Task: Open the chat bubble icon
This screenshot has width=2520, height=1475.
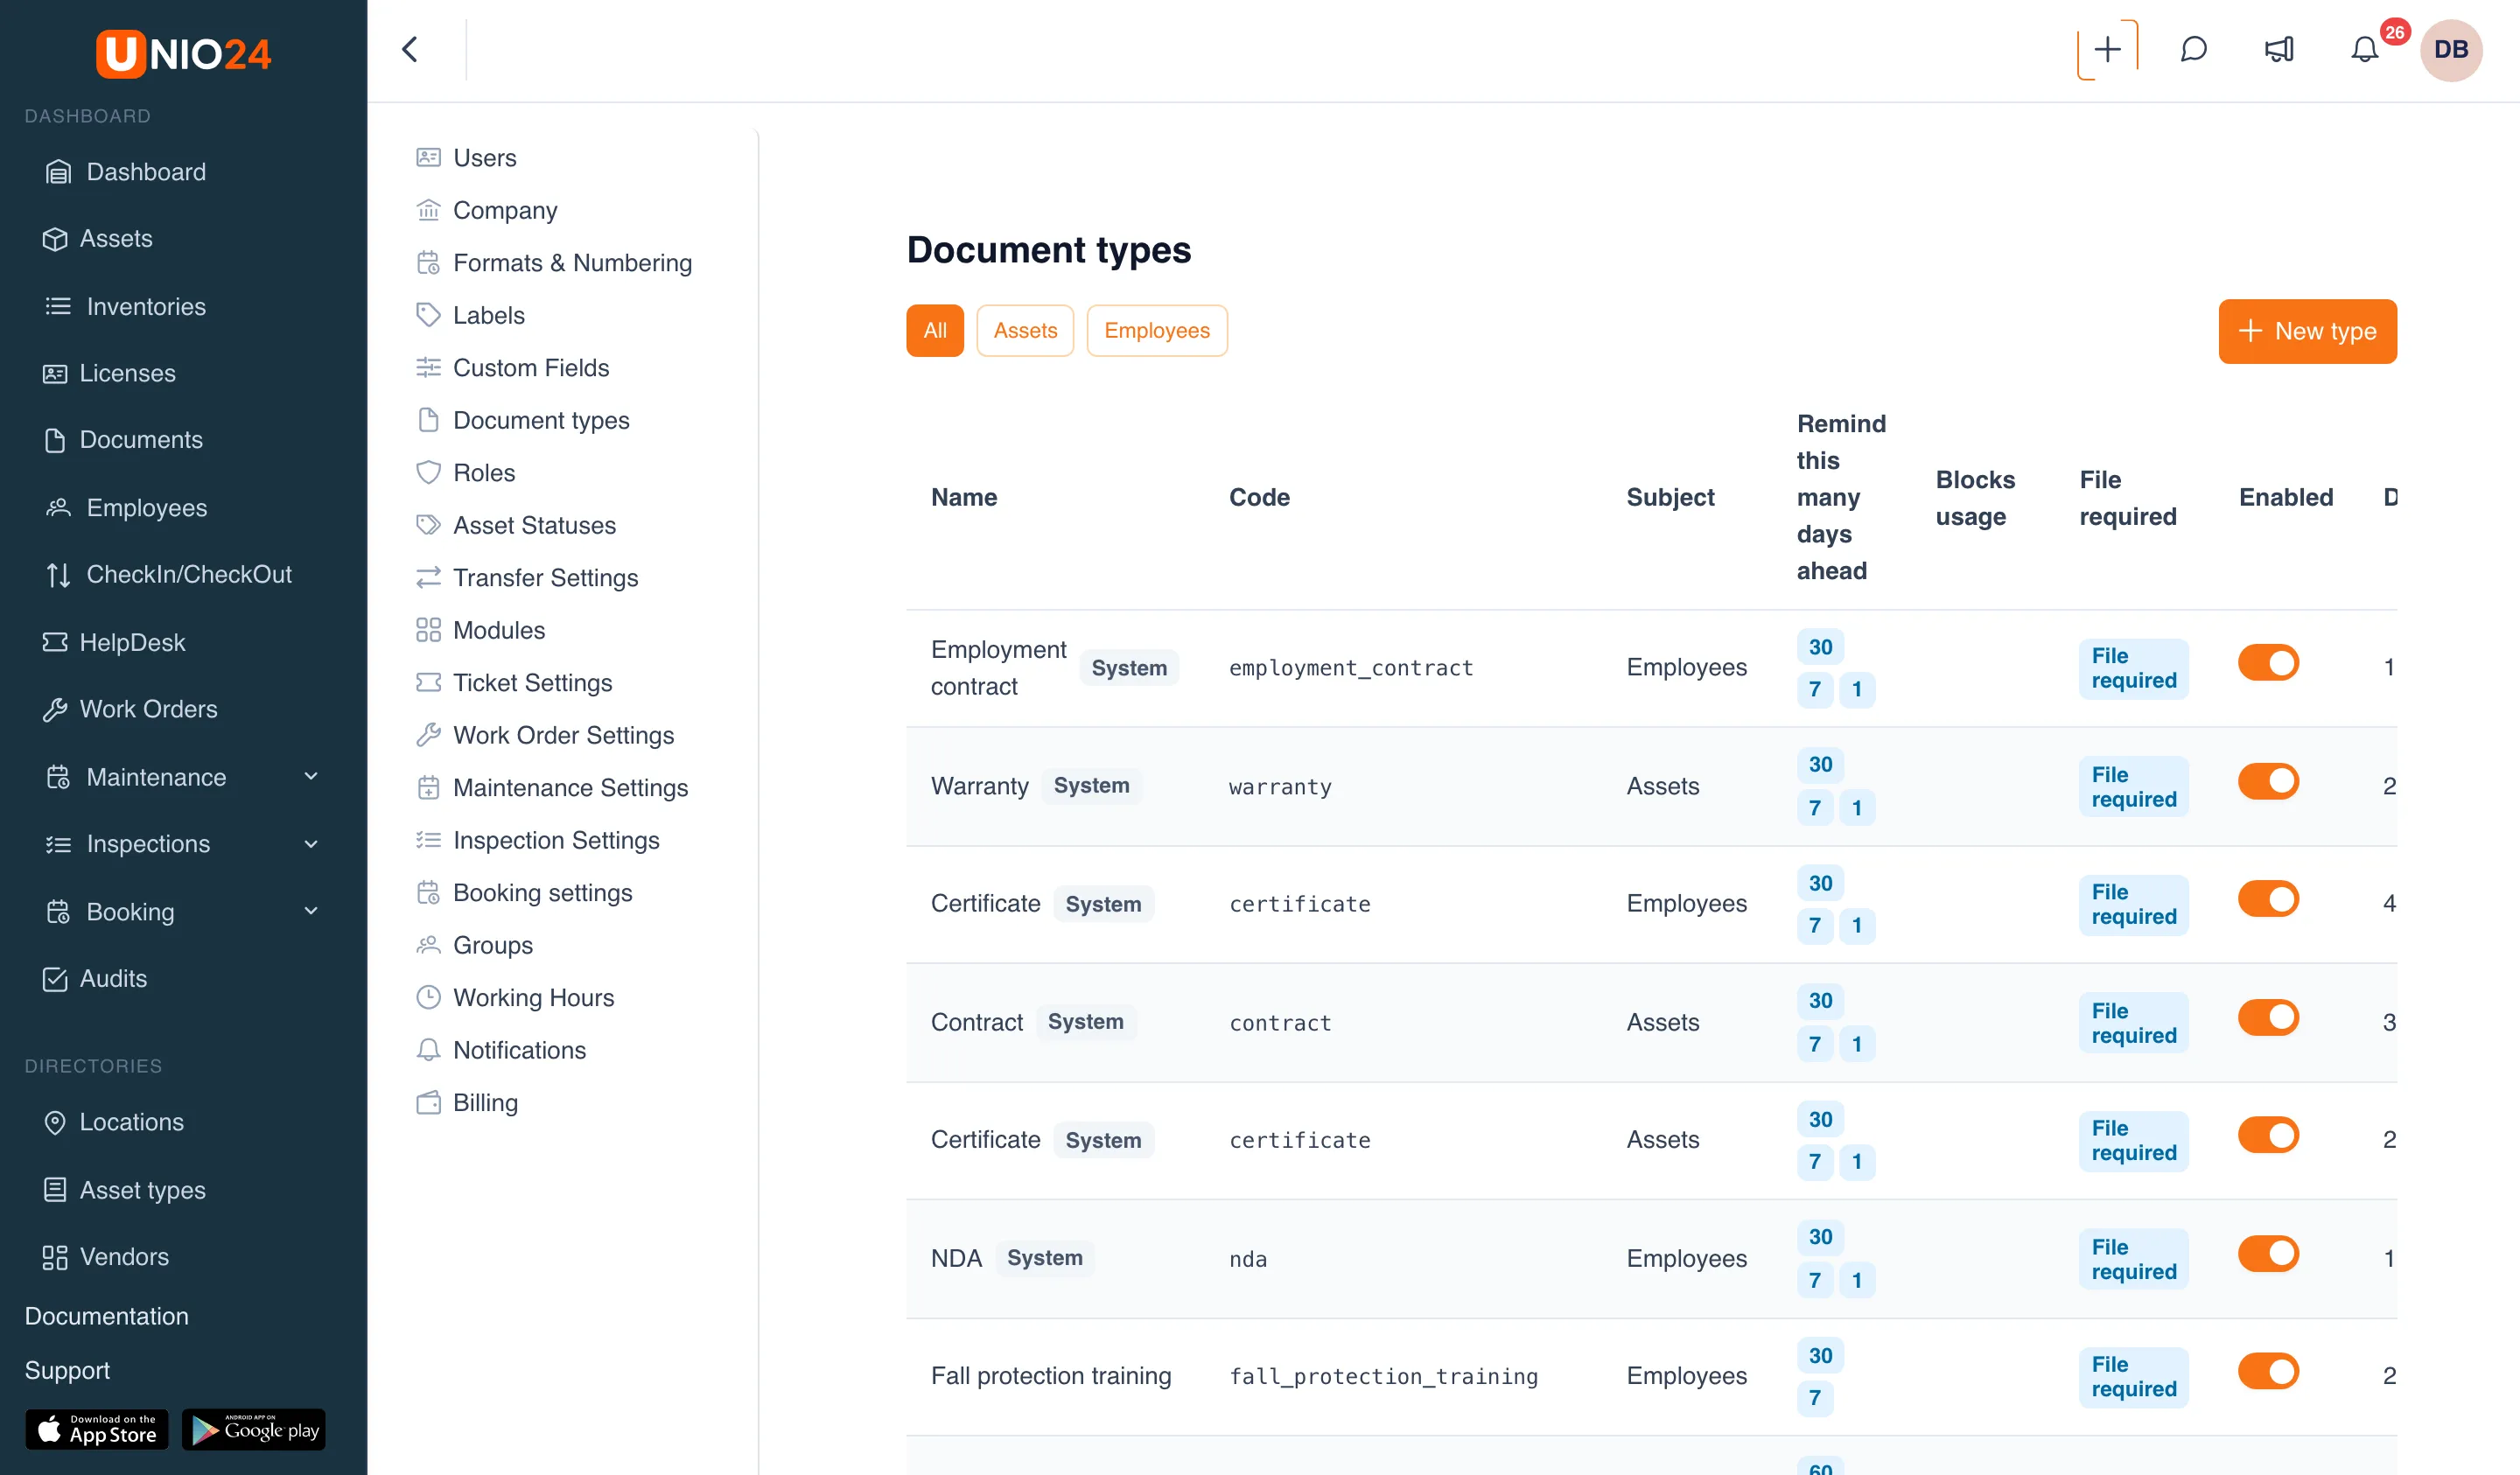Action: [2193, 49]
